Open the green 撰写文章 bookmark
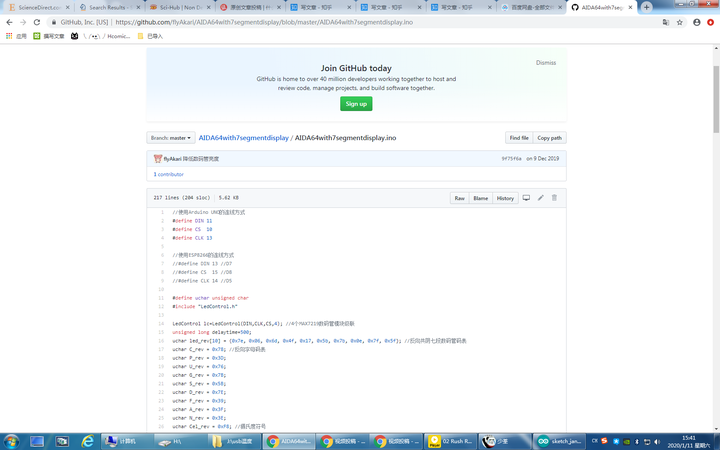Screen dimensions: 720x450 tap(49, 36)
